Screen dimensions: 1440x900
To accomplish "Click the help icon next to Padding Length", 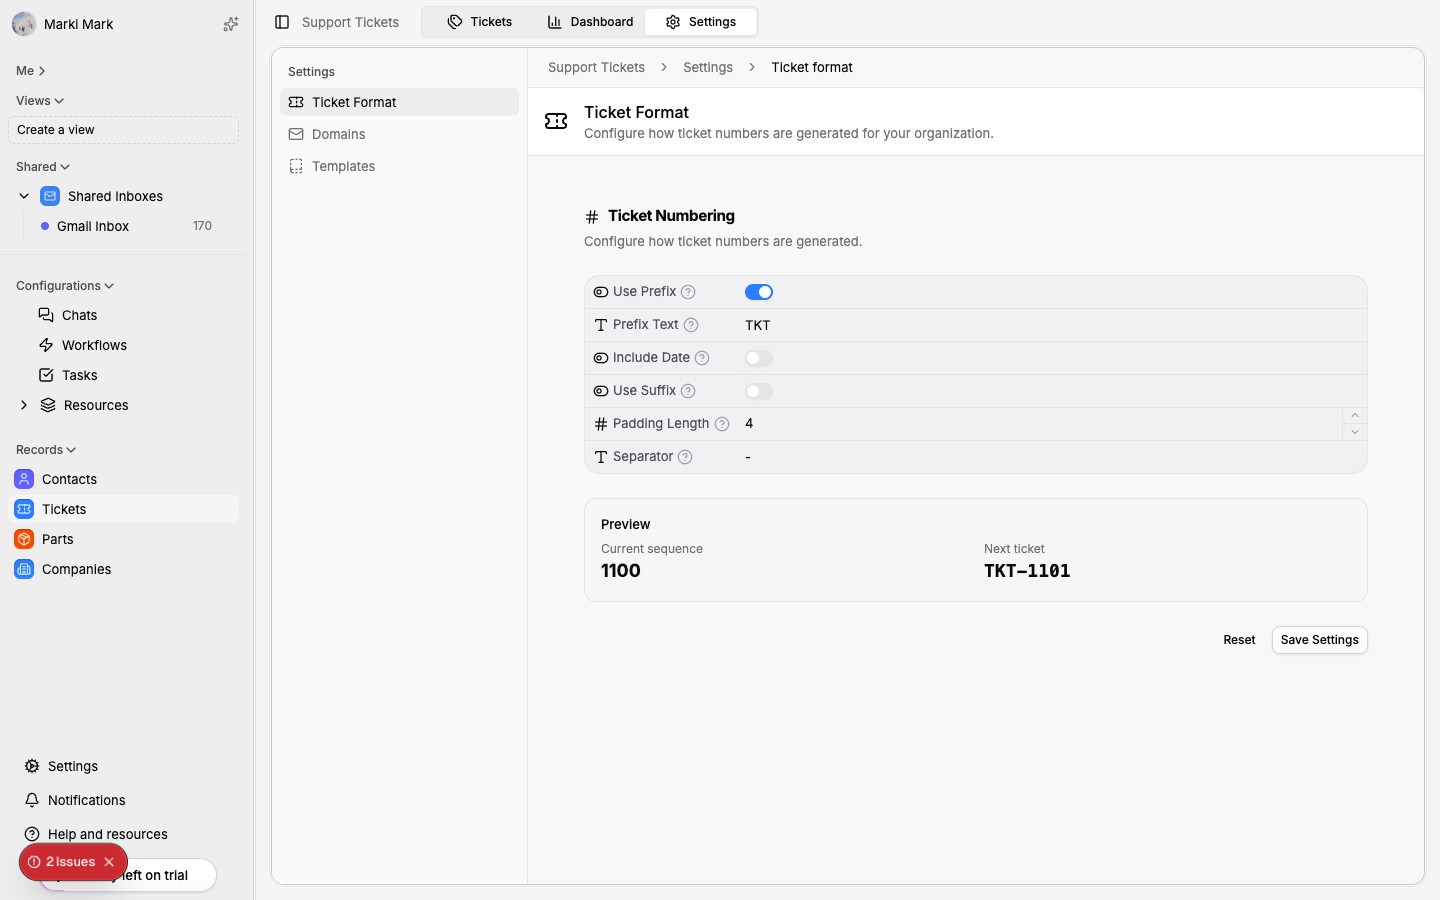I will tap(722, 424).
